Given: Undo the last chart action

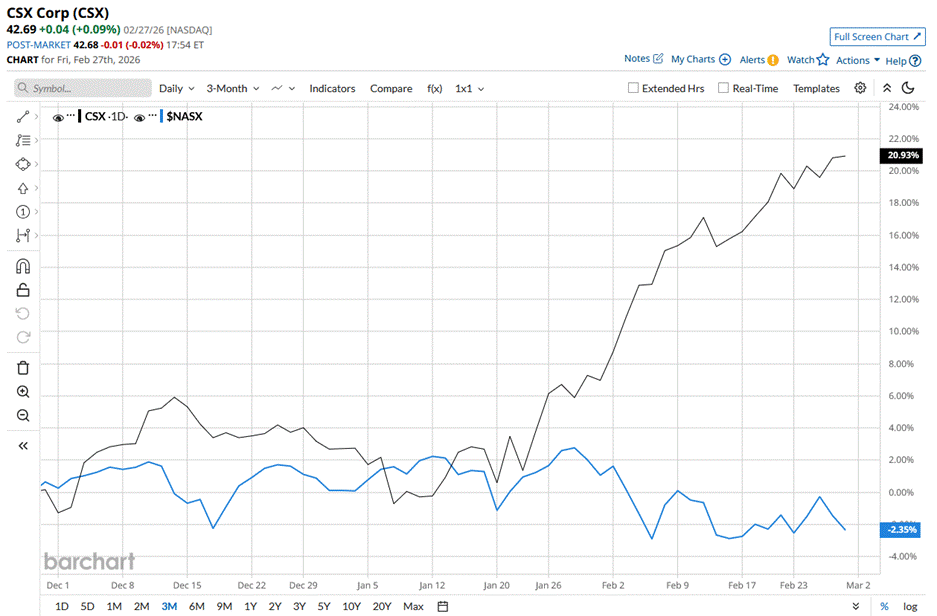Looking at the screenshot, I should point(23,314).
